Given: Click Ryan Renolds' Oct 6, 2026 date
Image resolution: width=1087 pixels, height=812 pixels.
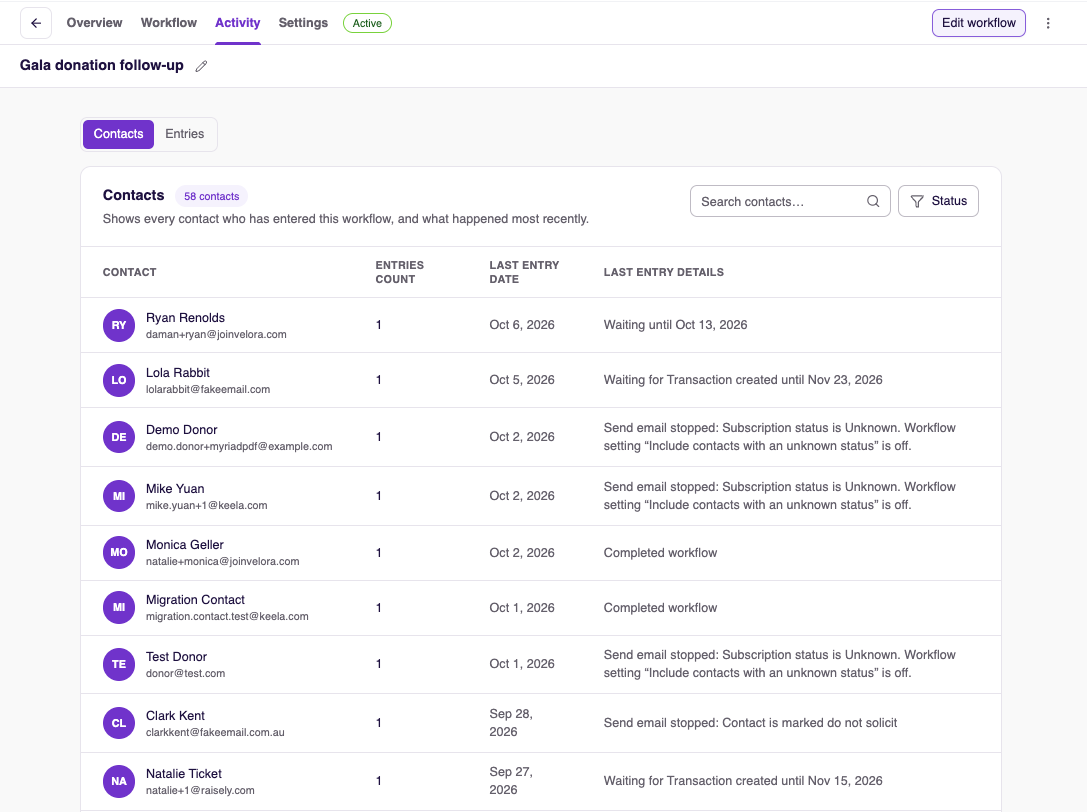Looking at the screenshot, I should [522, 325].
